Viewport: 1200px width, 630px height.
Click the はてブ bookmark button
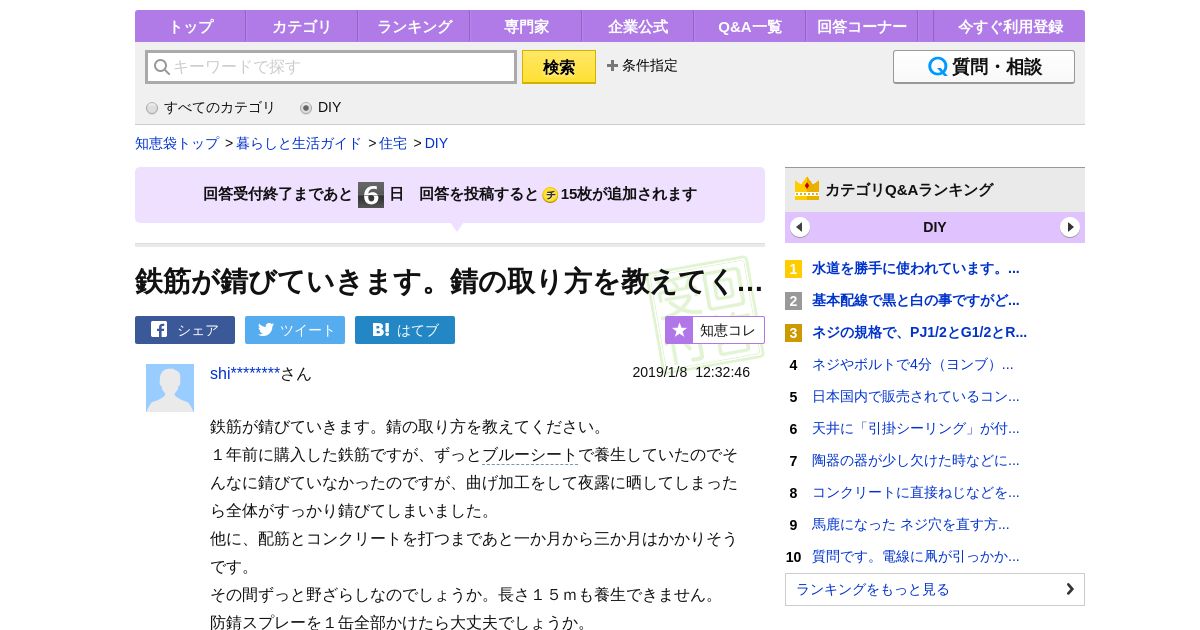[x=405, y=330]
